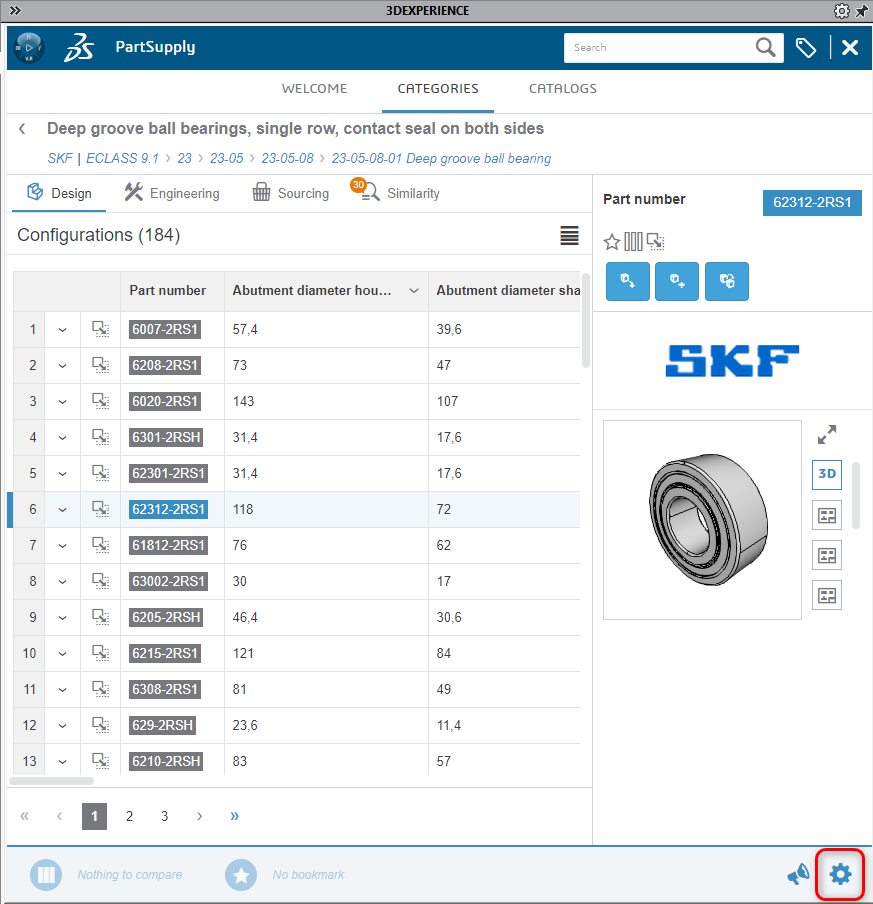The image size is (873, 904).
Task: Open the settings gear in bottom bar
Action: click(x=840, y=874)
